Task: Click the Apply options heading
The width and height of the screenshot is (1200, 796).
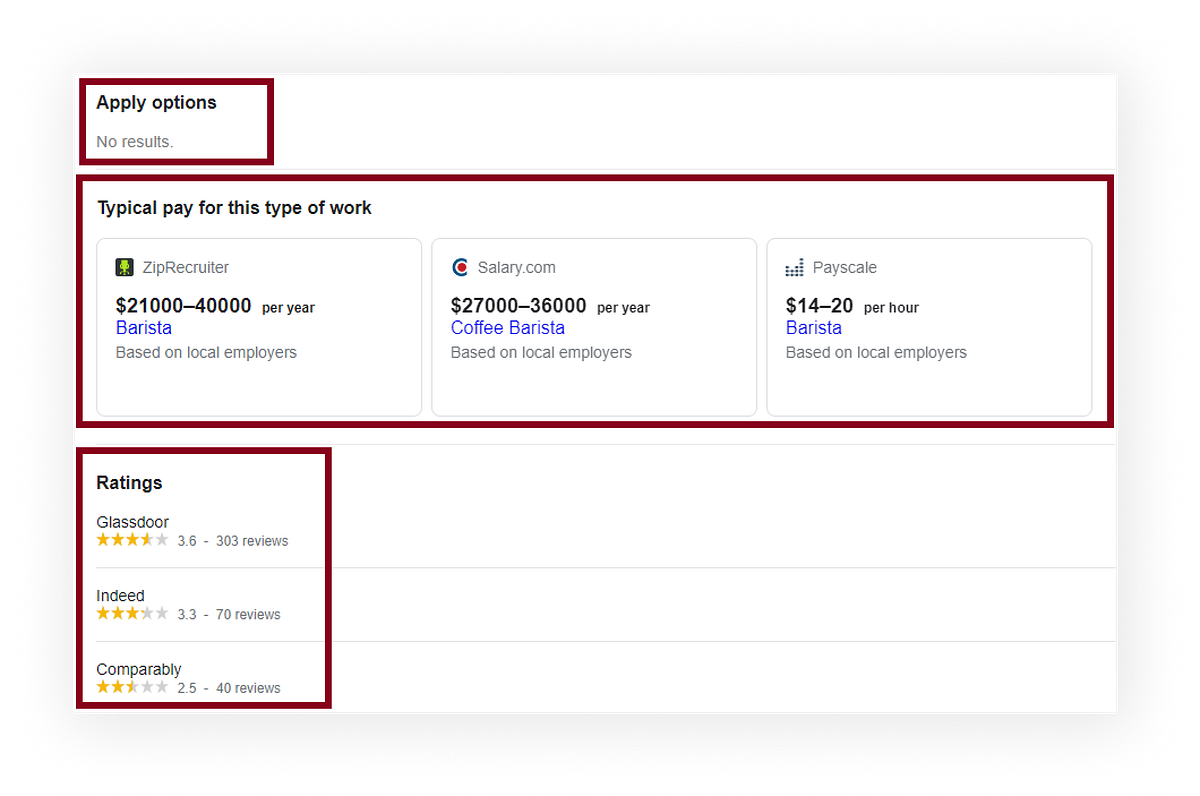Action: [x=155, y=102]
